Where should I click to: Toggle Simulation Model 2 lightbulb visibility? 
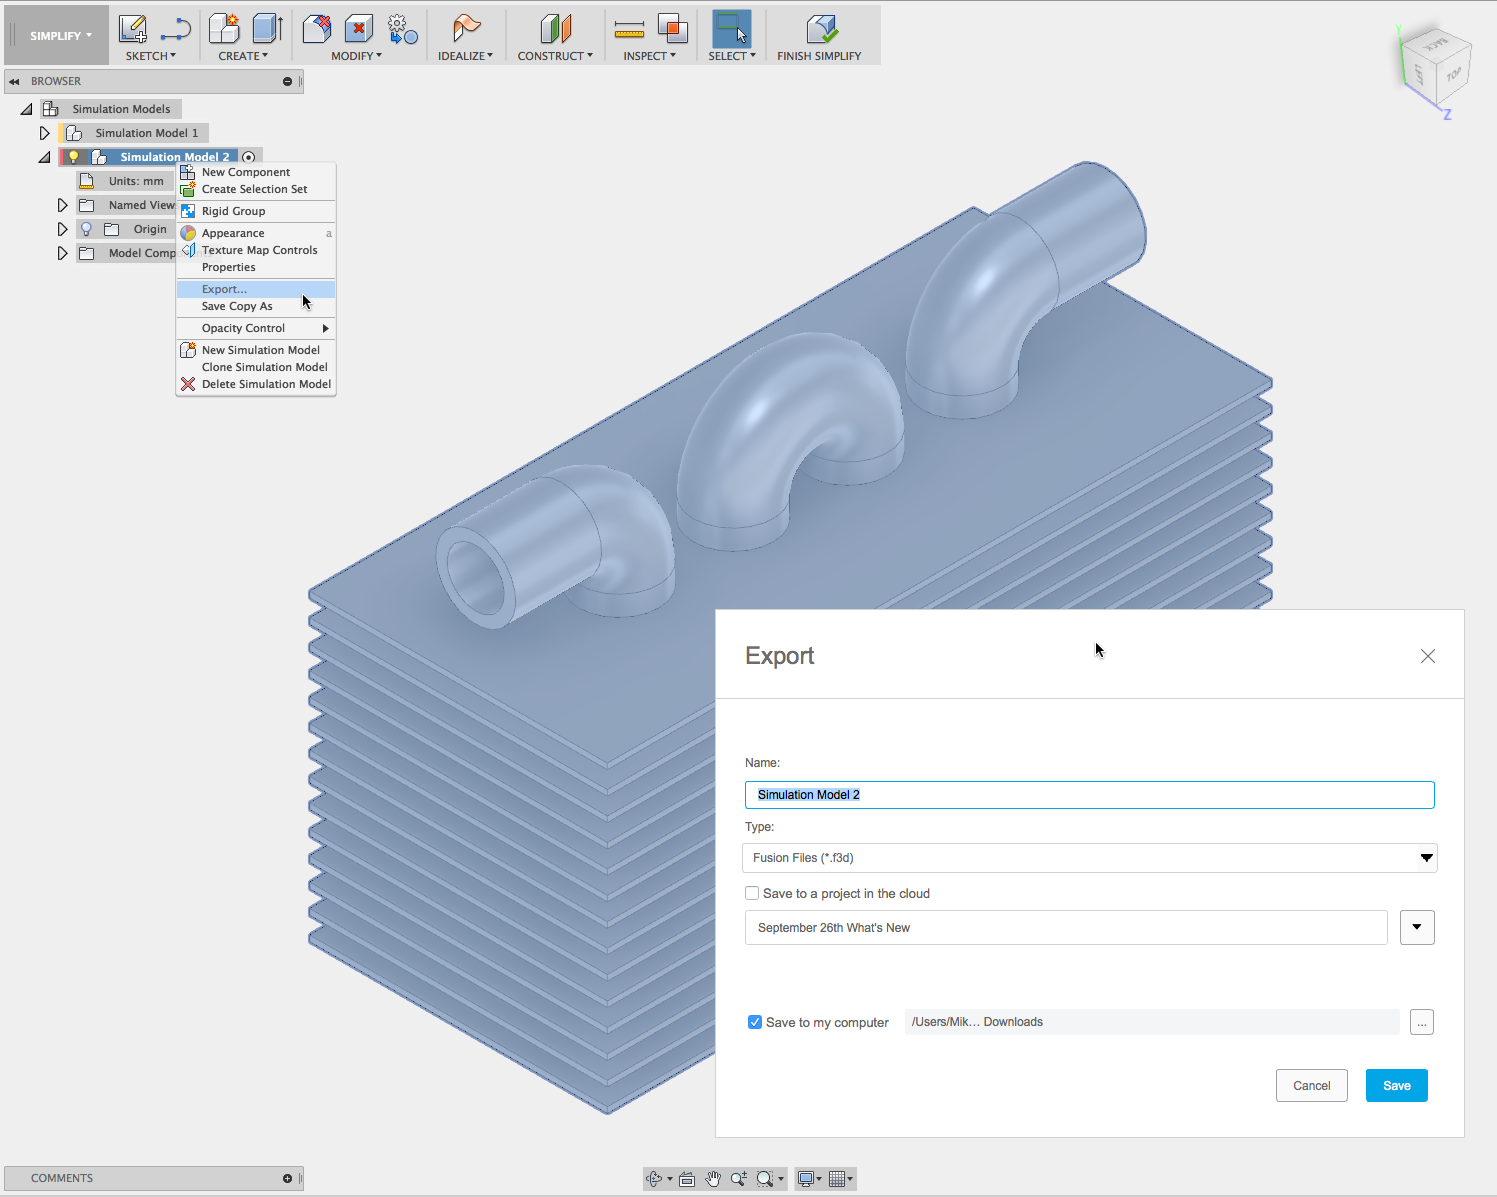73,157
